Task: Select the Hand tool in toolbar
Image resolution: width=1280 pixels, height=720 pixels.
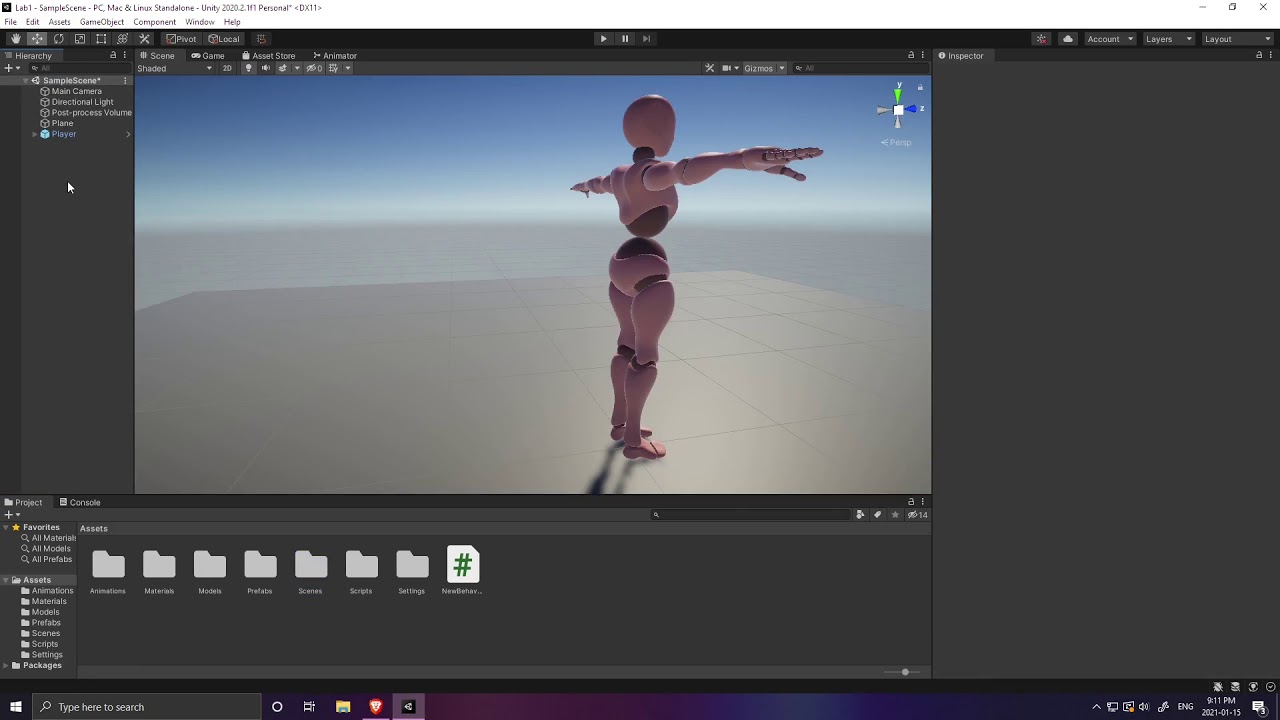Action: point(15,39)
